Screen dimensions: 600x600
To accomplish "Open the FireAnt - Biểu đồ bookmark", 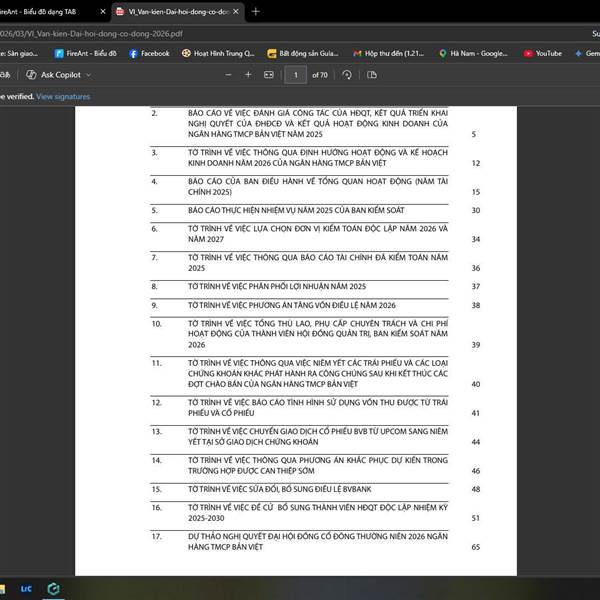I will point(85,54).
